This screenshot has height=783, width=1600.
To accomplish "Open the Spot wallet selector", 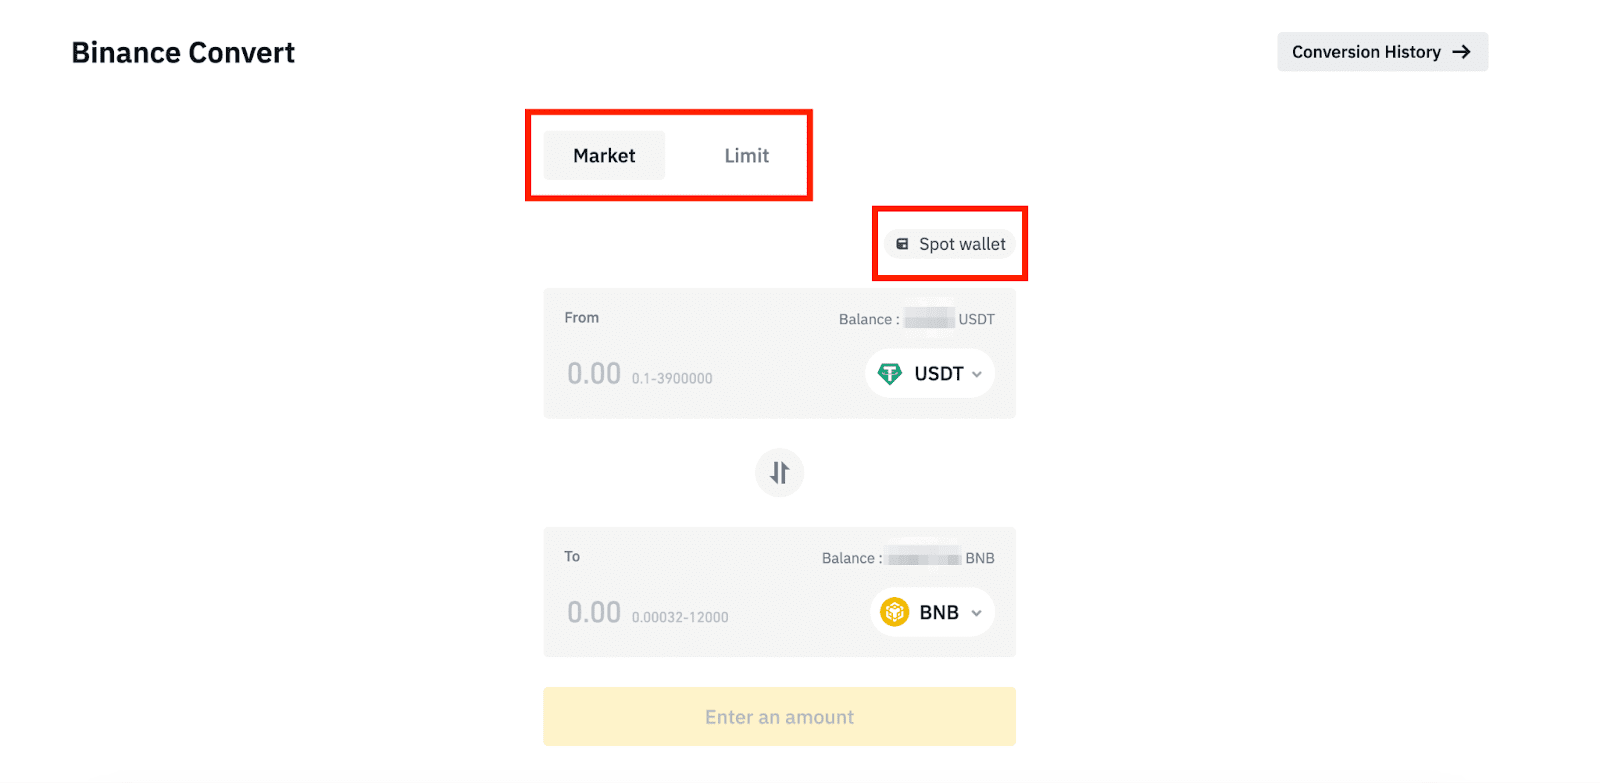I will 950,244.
